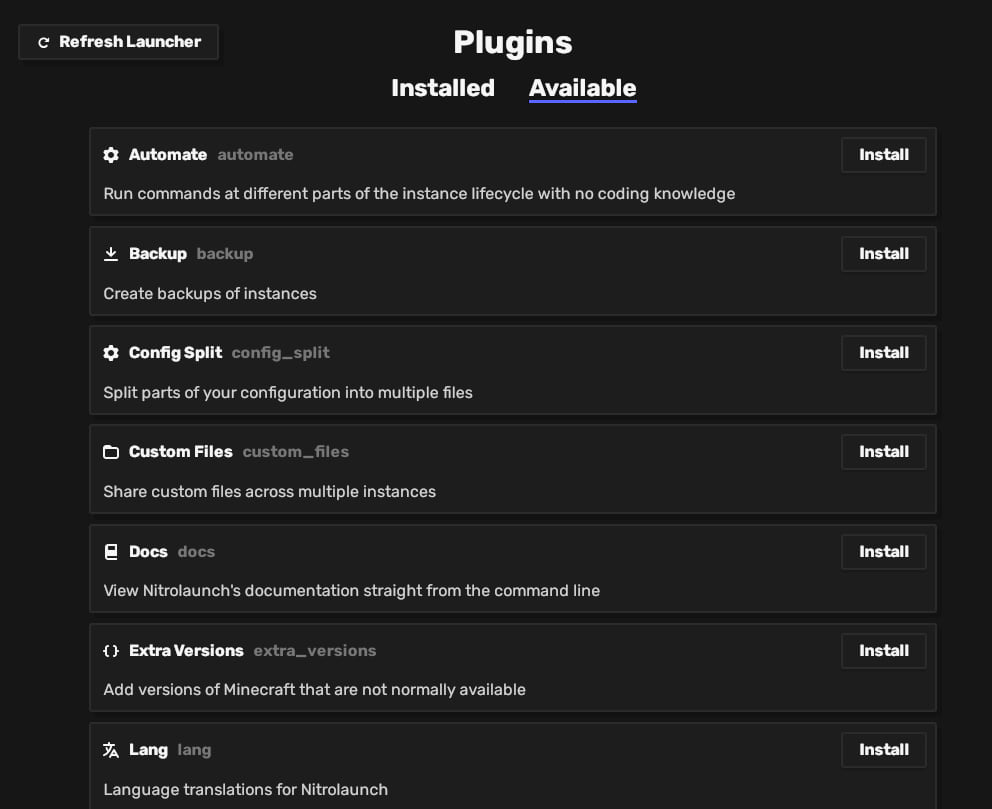This screenshot has height=809, width=992.
Task: Switch to the Installed tab
Action: point(443,88)
